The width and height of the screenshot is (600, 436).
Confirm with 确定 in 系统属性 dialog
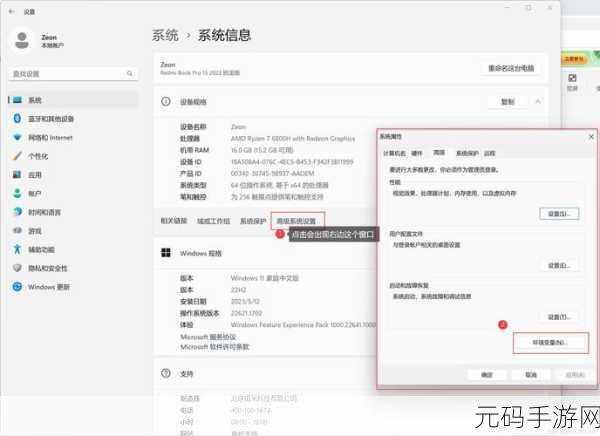tap(487, 375)
